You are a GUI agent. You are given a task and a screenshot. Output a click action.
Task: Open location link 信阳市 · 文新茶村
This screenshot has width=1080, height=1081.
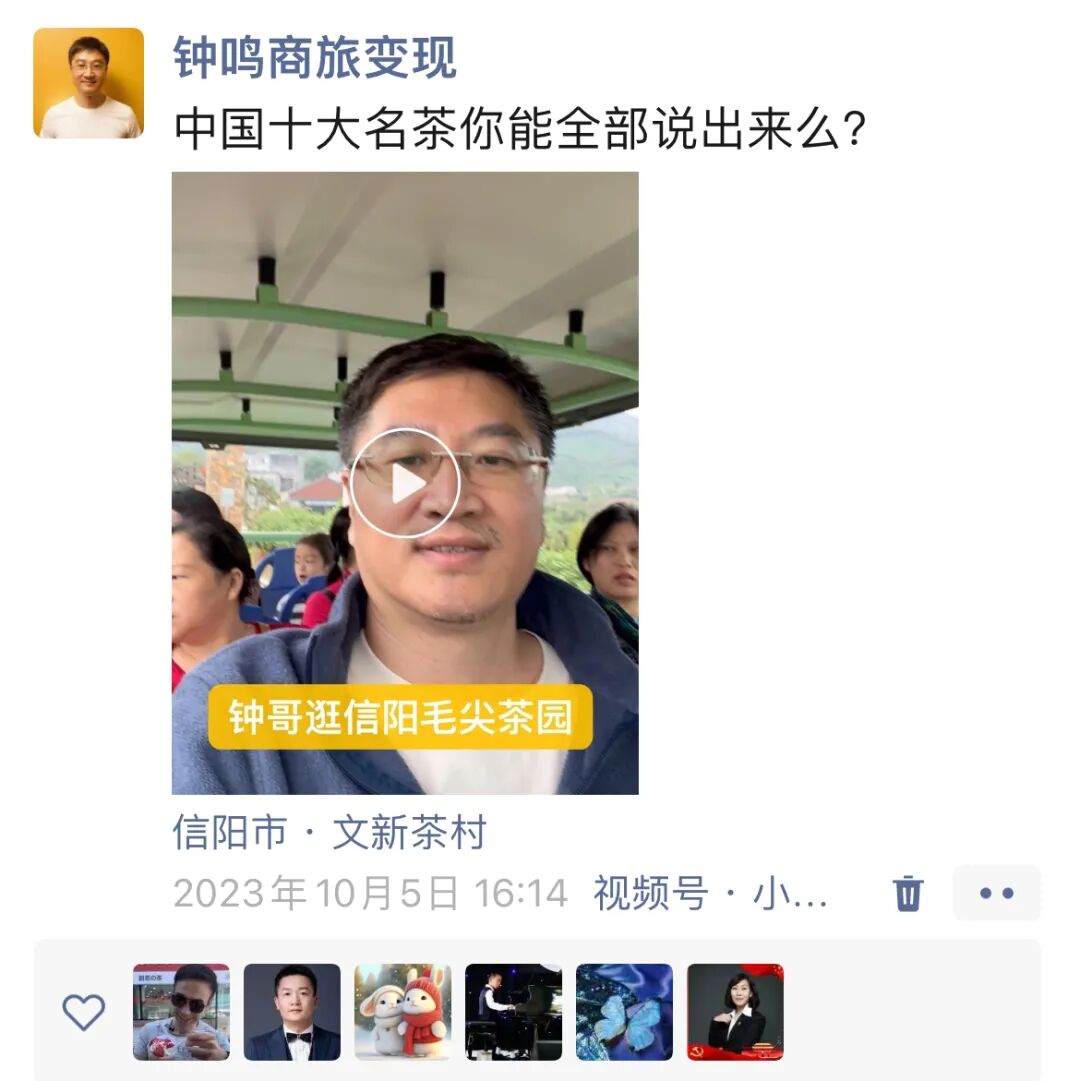(x=329, y=832)
